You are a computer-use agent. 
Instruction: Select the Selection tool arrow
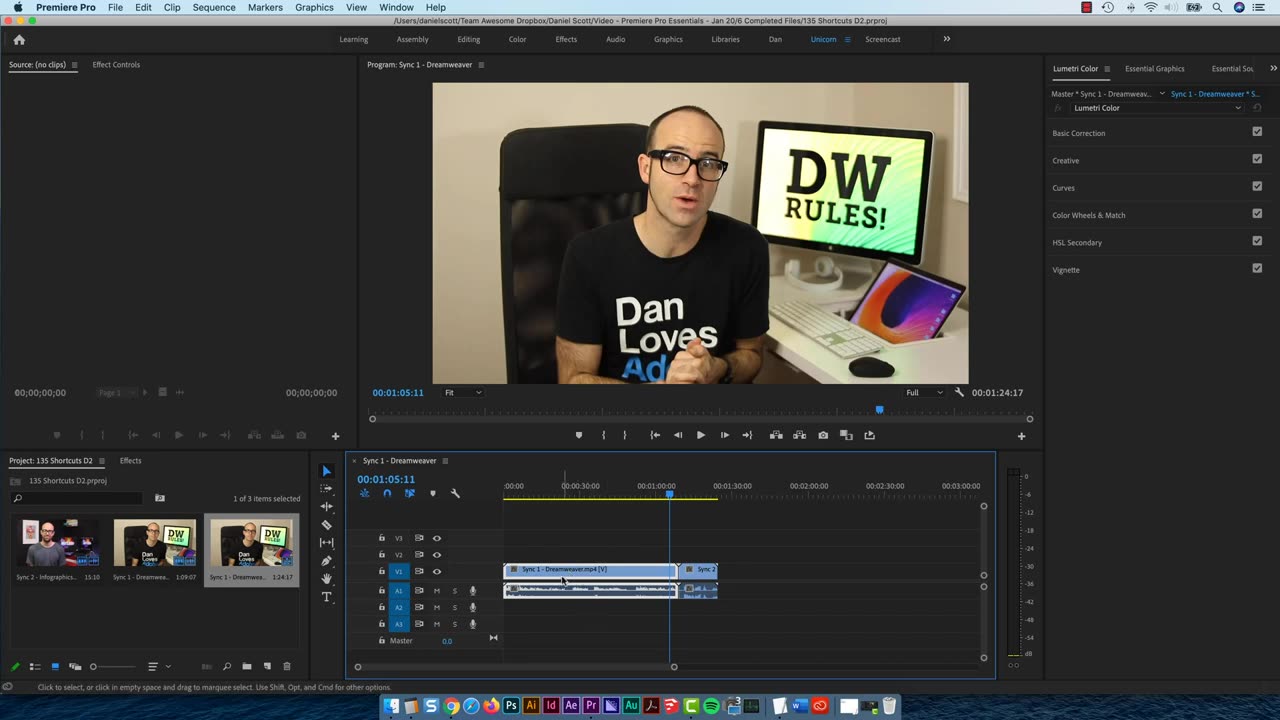click(x=326, y=471)
